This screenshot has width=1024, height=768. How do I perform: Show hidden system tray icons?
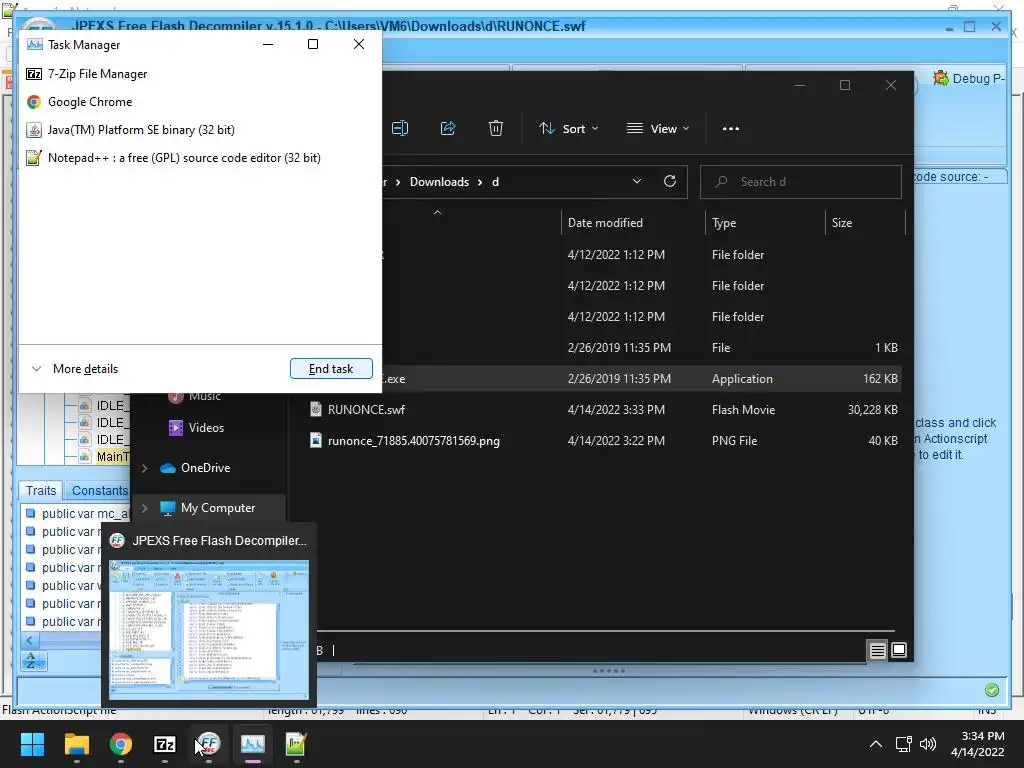pyautogui.click(x=876, y=744)
